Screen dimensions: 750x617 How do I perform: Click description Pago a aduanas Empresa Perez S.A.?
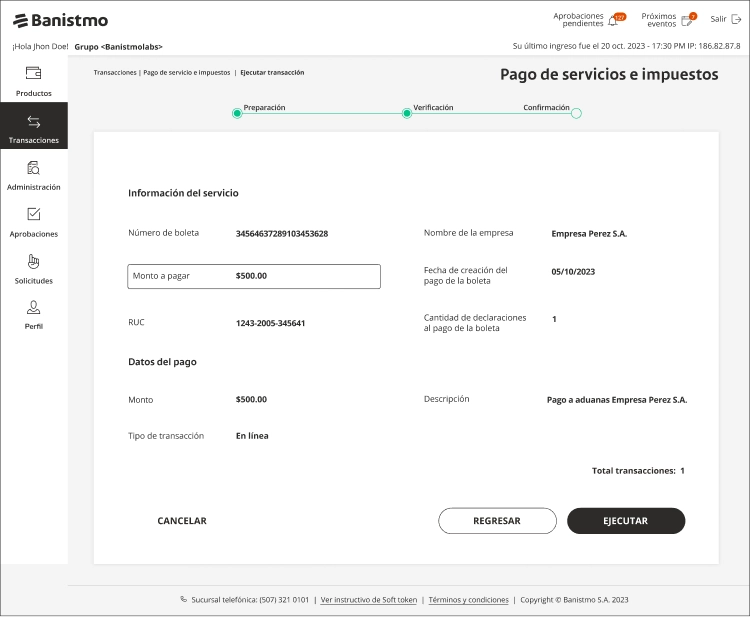(617, 400)
